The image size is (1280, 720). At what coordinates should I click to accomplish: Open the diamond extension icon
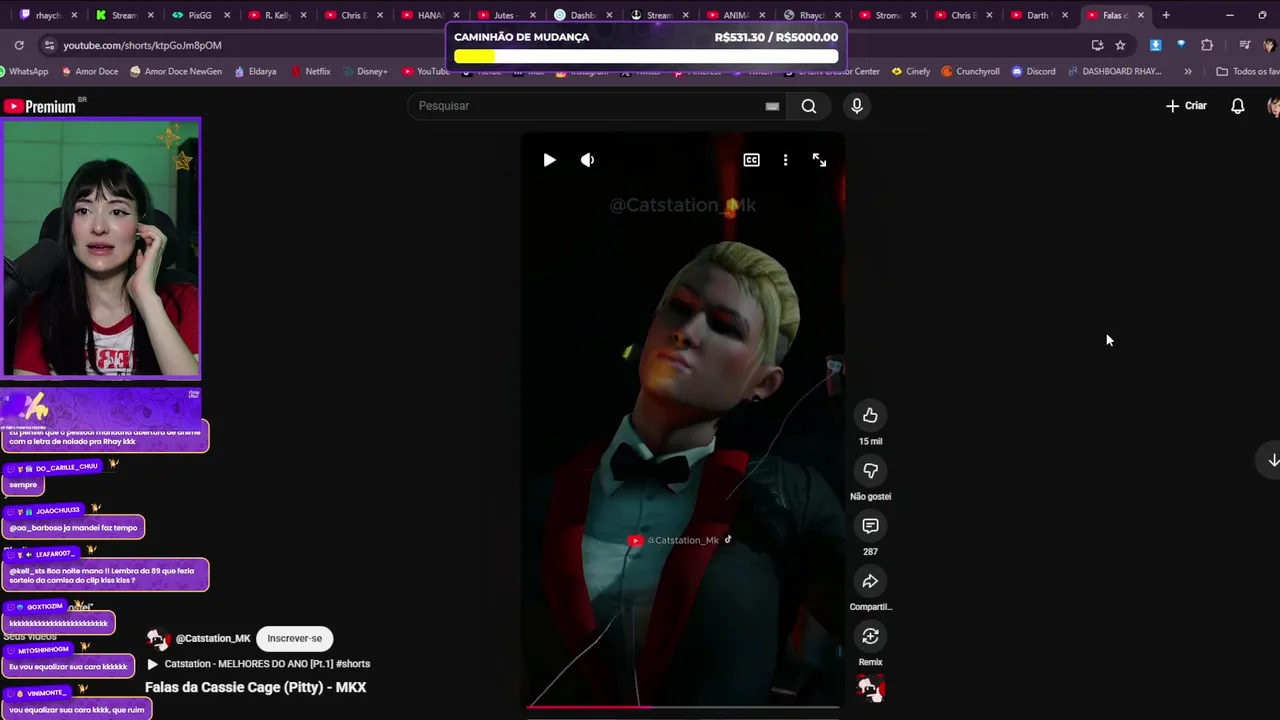(x=1181, y=45)
